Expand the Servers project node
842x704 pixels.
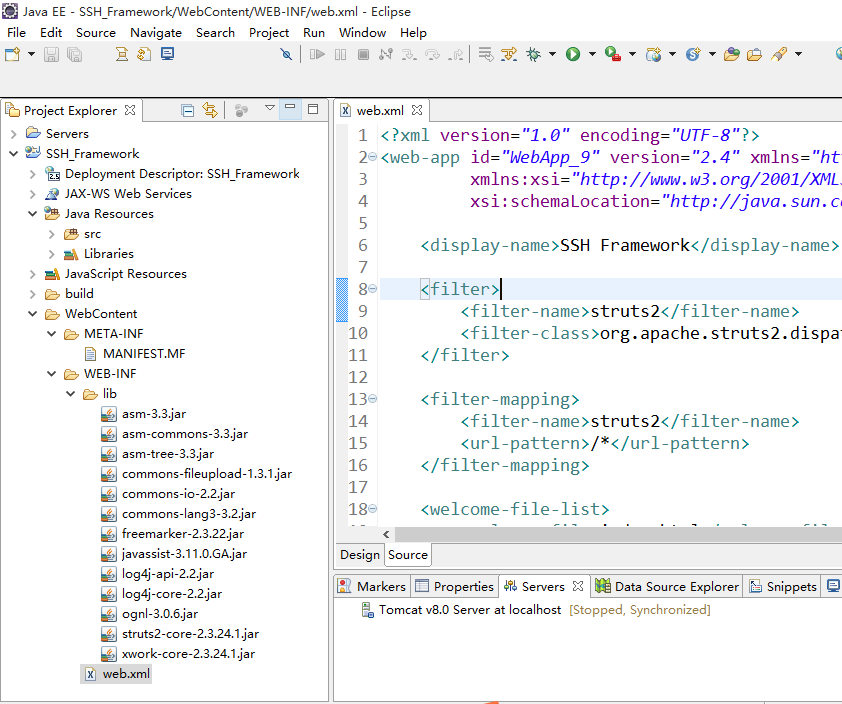click(x=14, y=134)
